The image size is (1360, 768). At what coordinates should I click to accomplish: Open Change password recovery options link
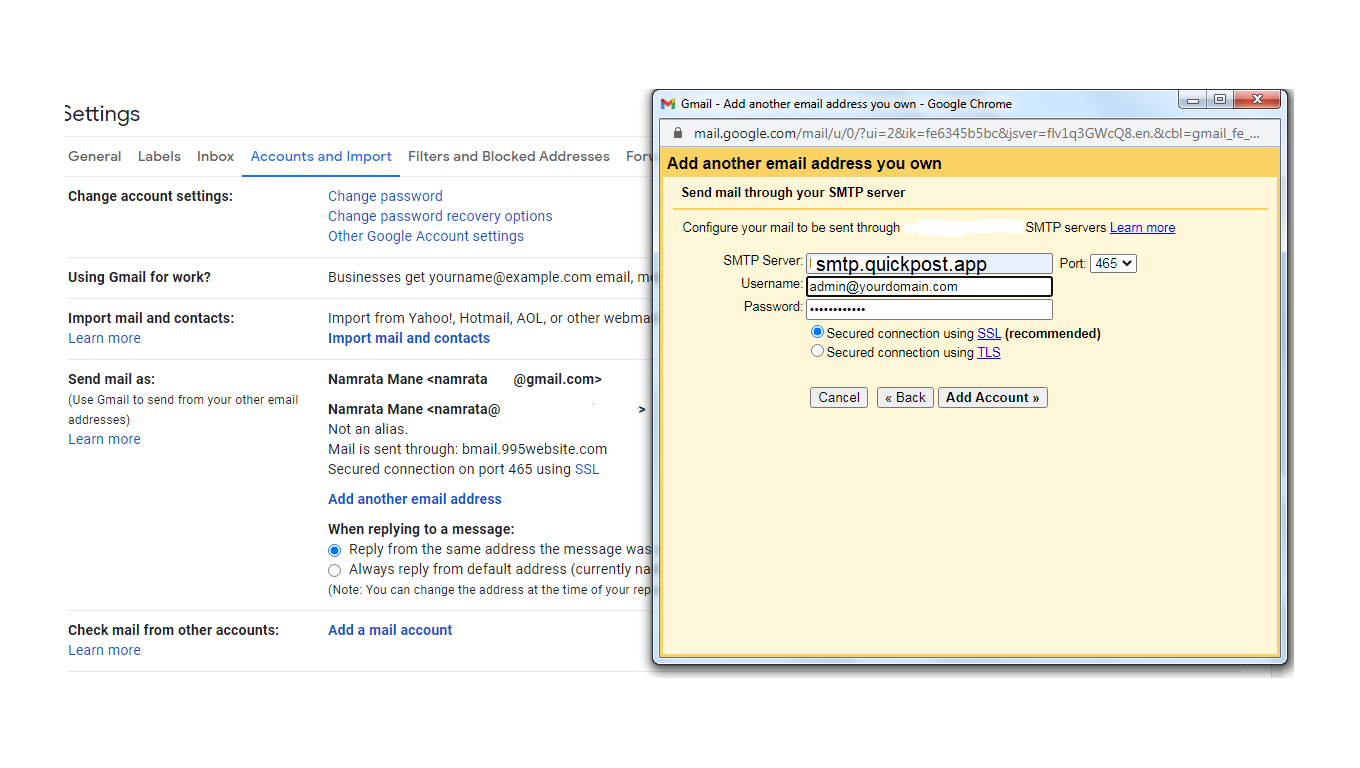point(440,216)
